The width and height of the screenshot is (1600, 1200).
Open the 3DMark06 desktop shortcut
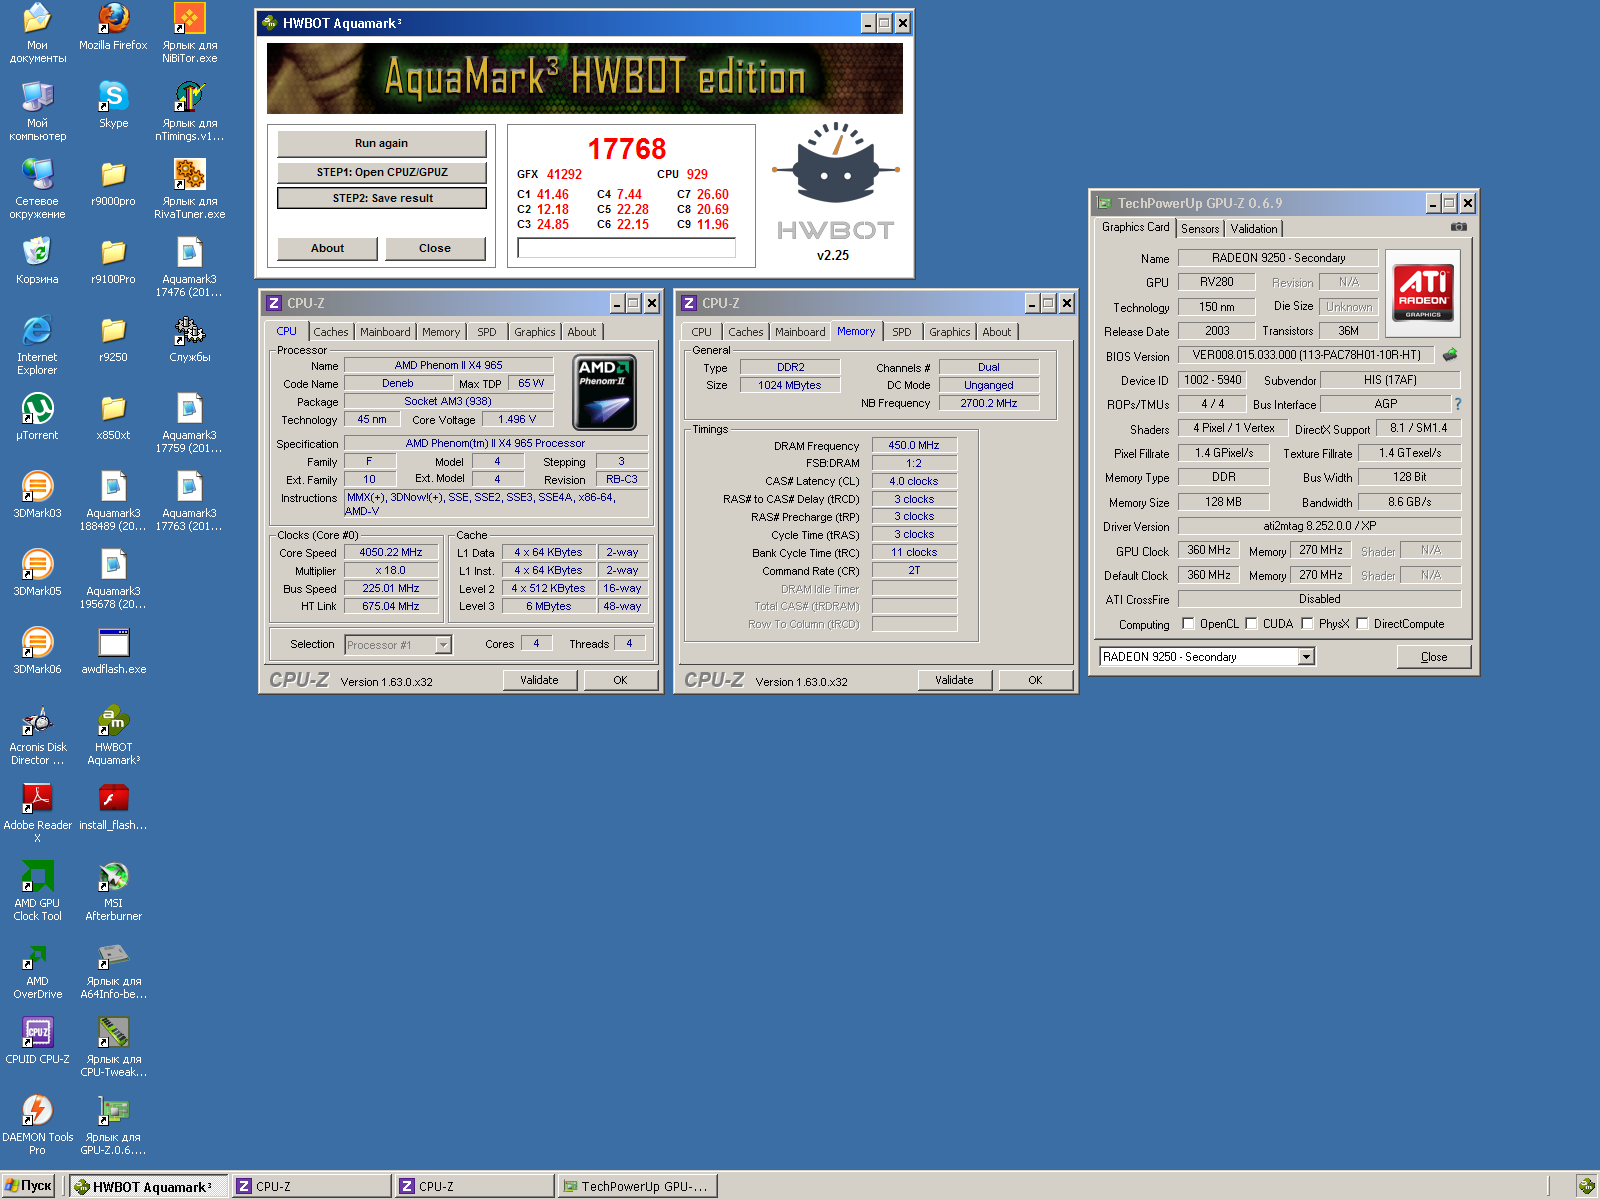[37, 651]
